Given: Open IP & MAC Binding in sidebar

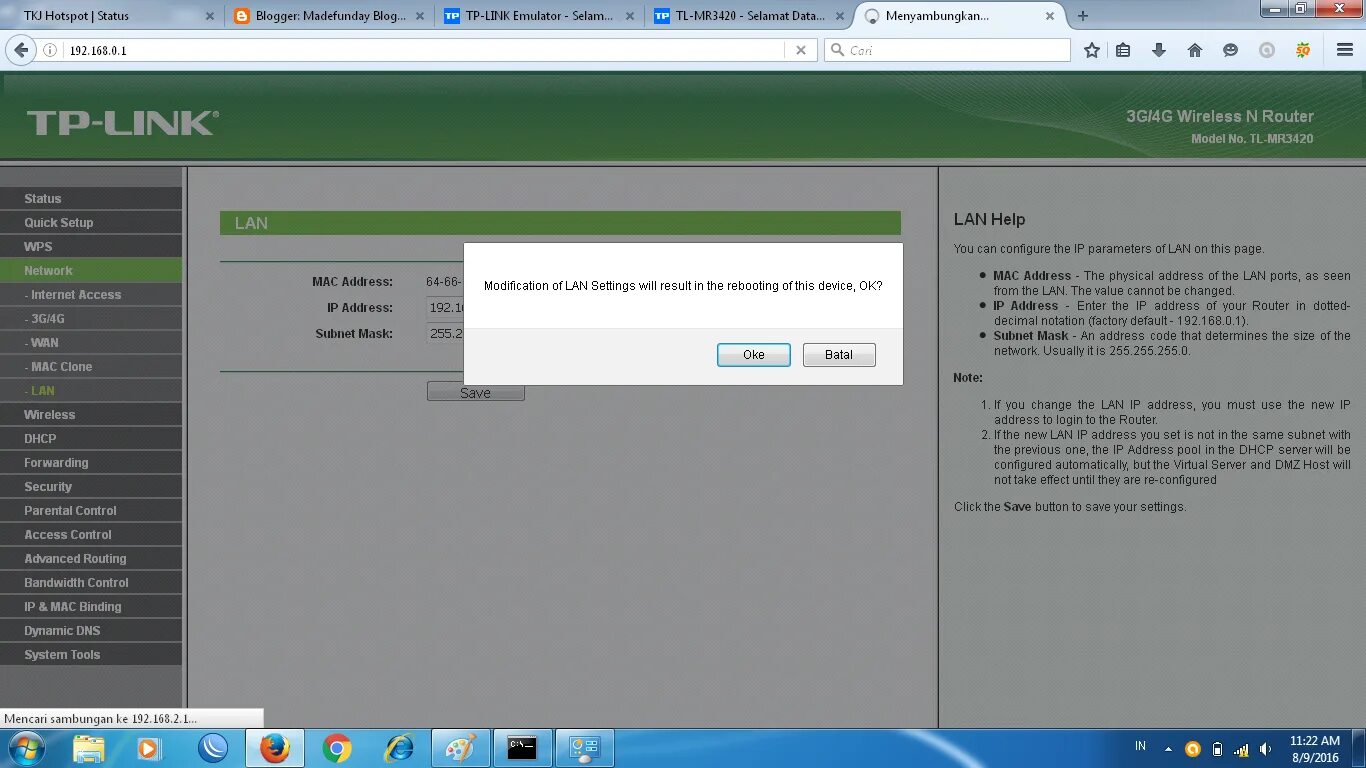Looking at the screenshot, I should 91,607.
